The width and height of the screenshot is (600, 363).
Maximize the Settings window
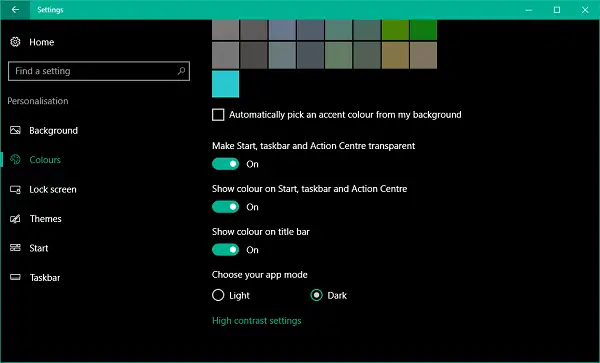[x=557, y=10]
